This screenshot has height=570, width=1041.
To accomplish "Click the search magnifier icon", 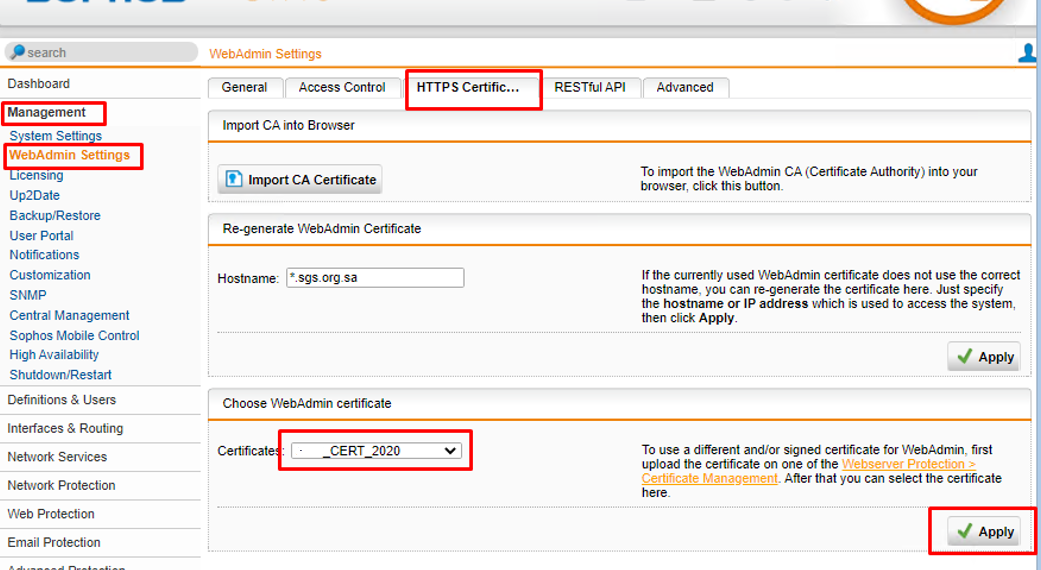I will (x=18, y=52).
